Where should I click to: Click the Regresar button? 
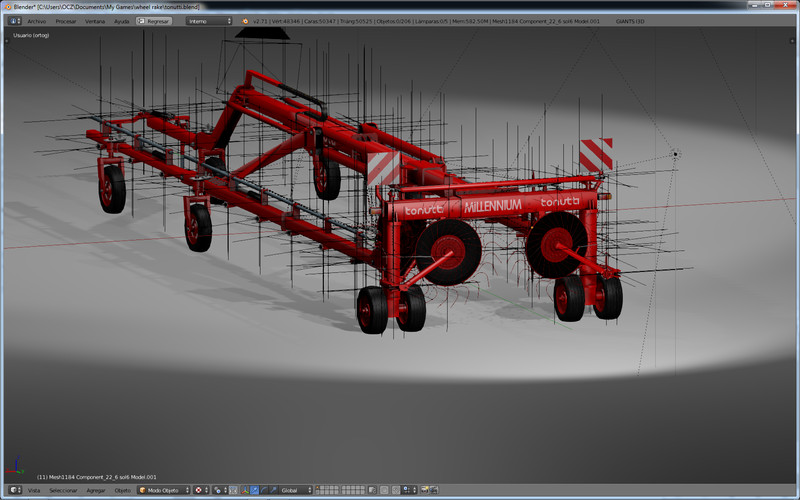click(x=153, y=20)
